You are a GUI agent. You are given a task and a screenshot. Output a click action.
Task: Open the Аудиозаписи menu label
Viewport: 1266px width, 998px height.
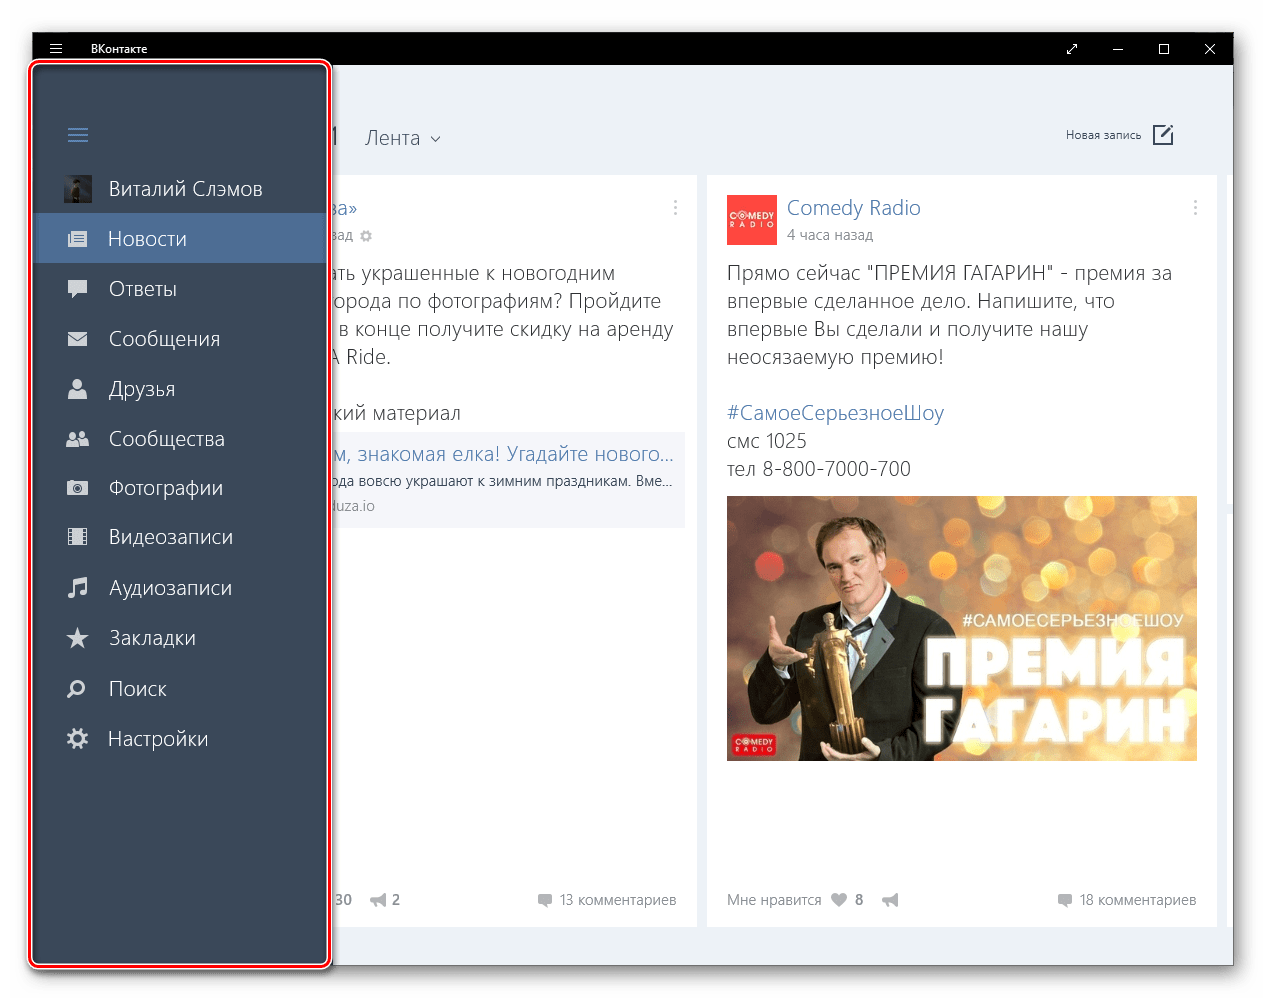170,588
